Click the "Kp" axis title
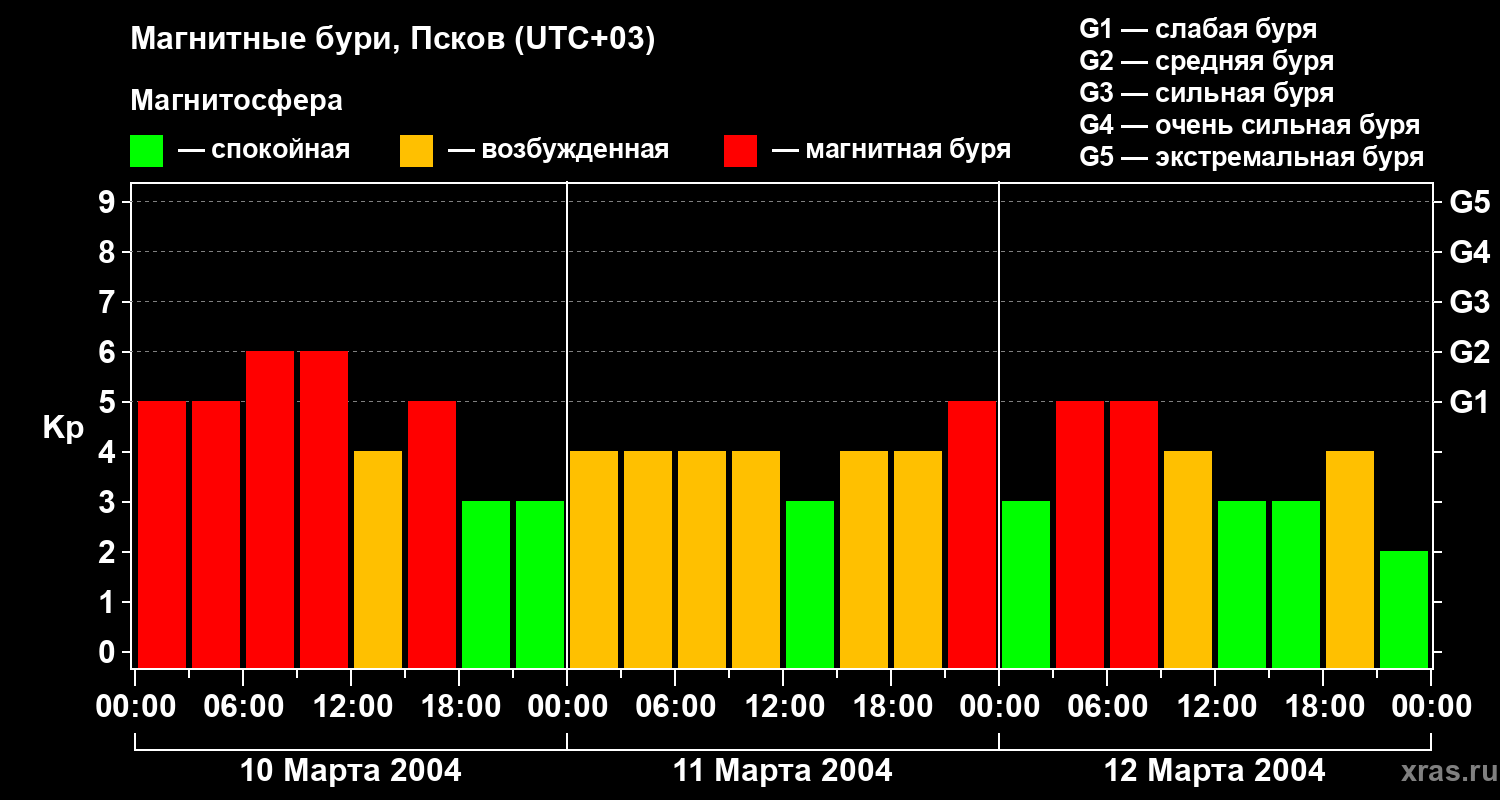The height and width of the screenshot is (800, 1500). (63, 427)
